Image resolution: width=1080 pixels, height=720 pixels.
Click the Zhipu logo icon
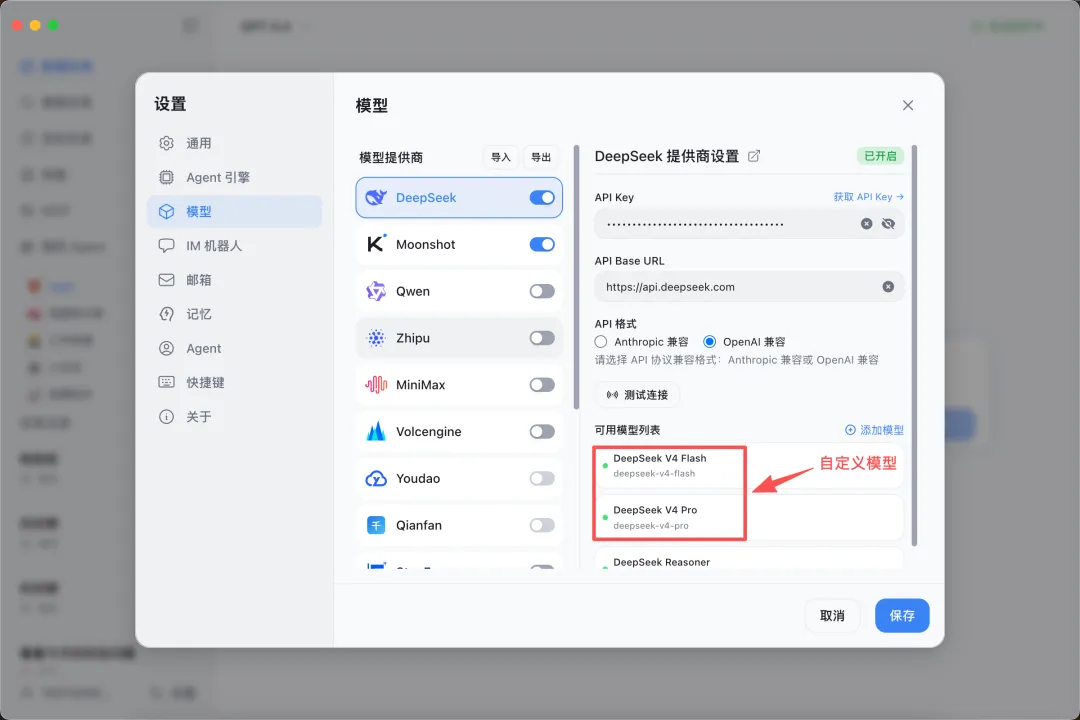376,338
